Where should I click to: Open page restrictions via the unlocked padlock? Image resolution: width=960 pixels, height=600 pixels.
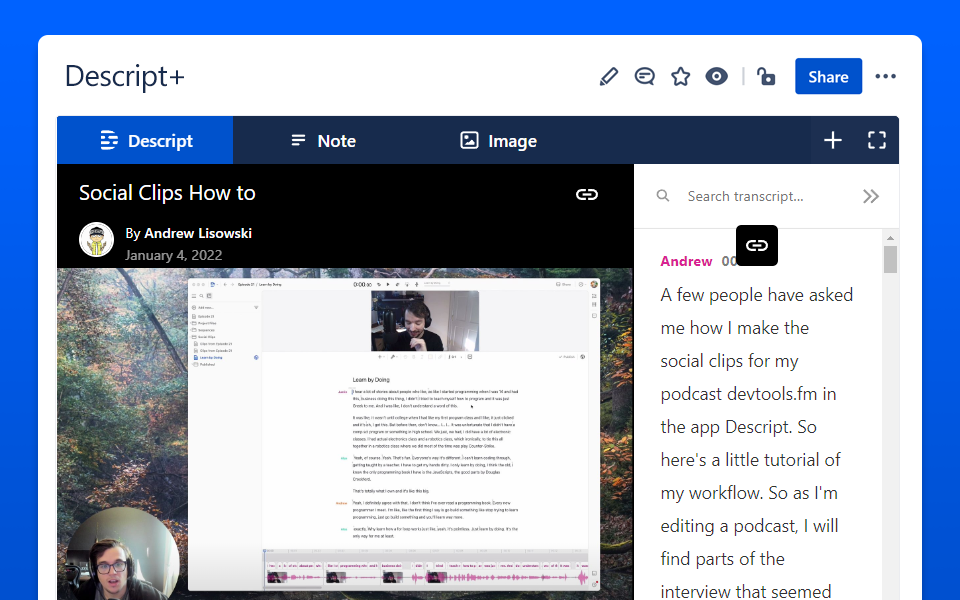click(x=766, y=77)
